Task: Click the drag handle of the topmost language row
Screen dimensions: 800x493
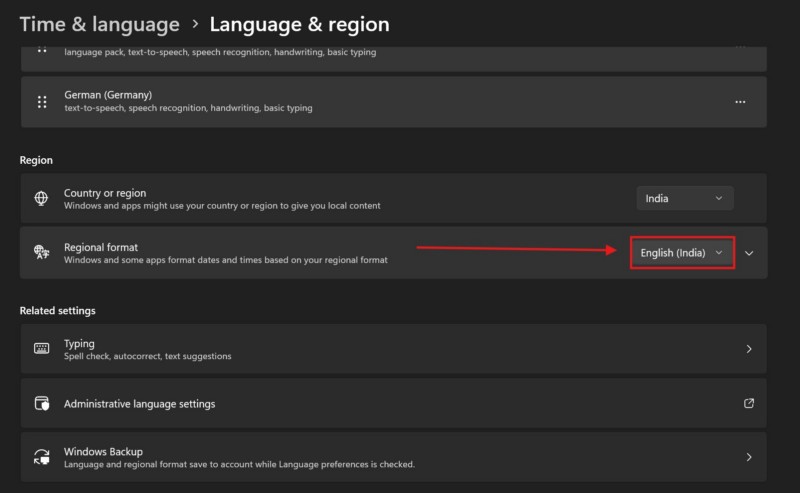Action: click(x=42, y=50)
